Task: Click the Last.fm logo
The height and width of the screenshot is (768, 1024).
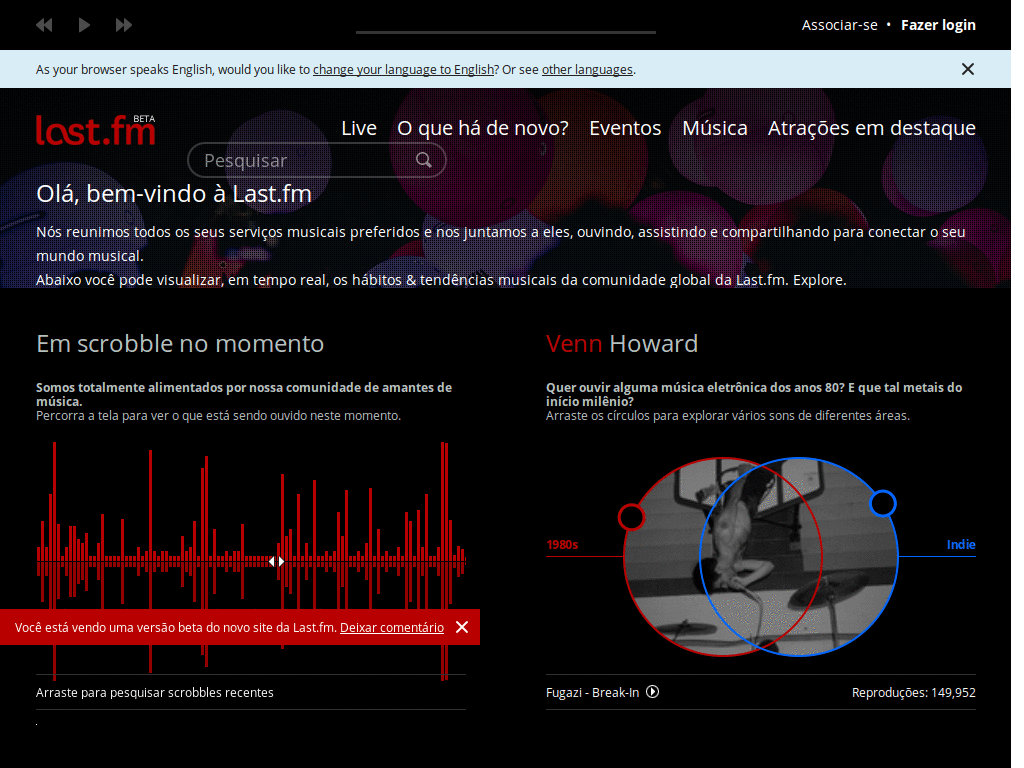Action: (96, 129)
